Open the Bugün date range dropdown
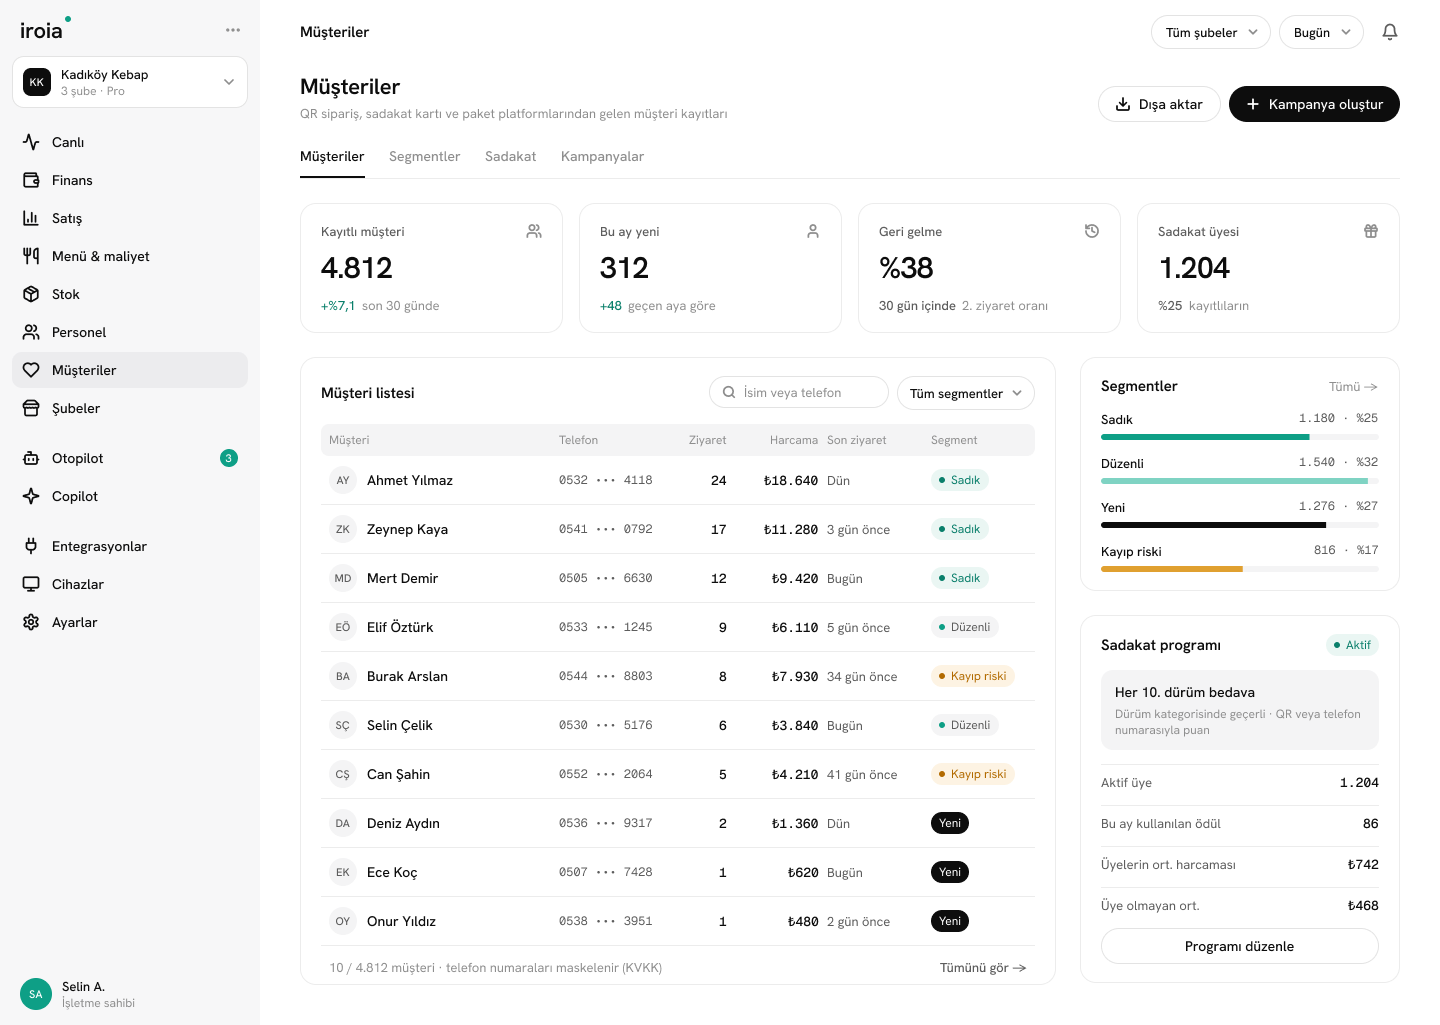The height and width of the screenshot is (1025, 1440). coord(1321,32)
